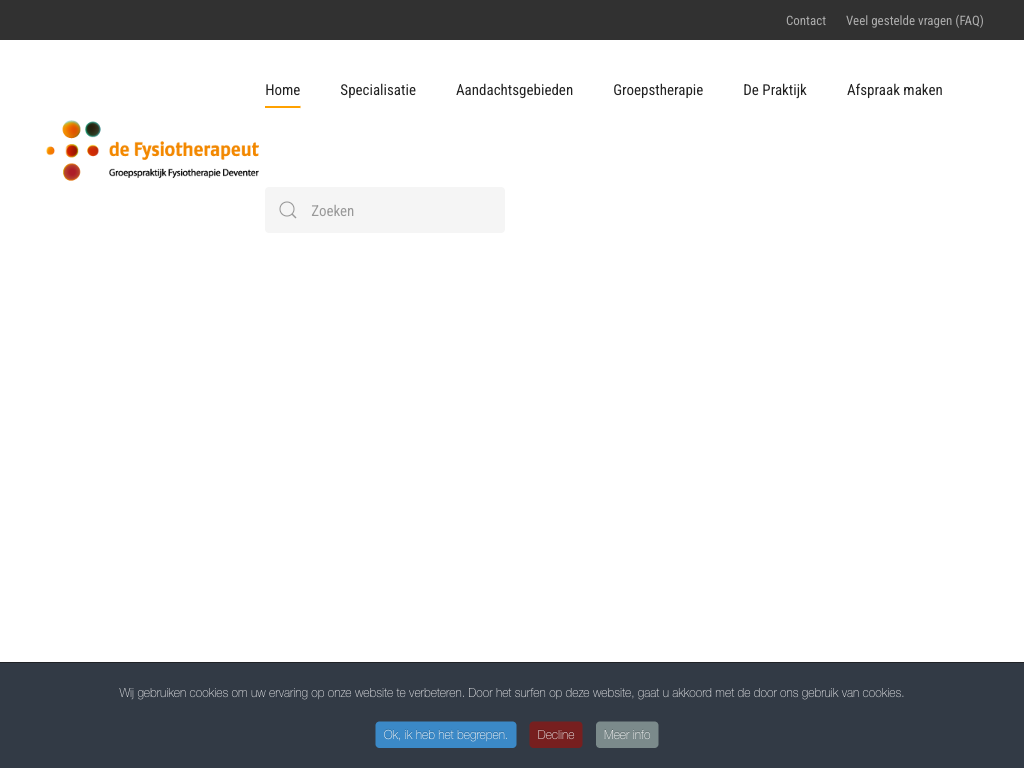Click the magnifying glass search icon
The image size is (1024, 768).
click(288, 210)
